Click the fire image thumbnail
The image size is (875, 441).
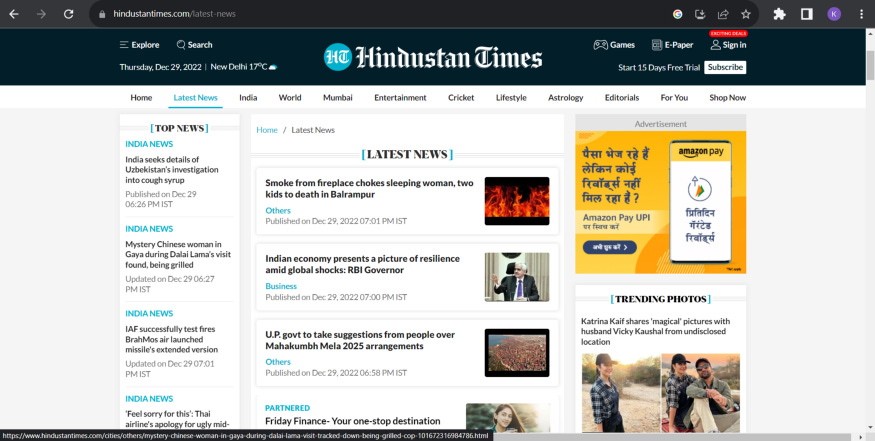point(517,201)
